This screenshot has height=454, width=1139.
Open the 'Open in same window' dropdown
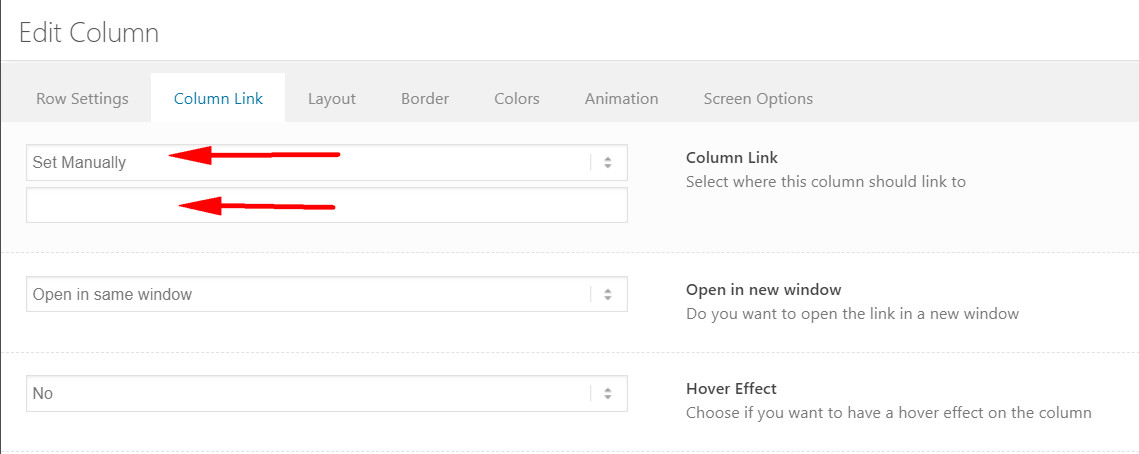[x=327, y=294]
